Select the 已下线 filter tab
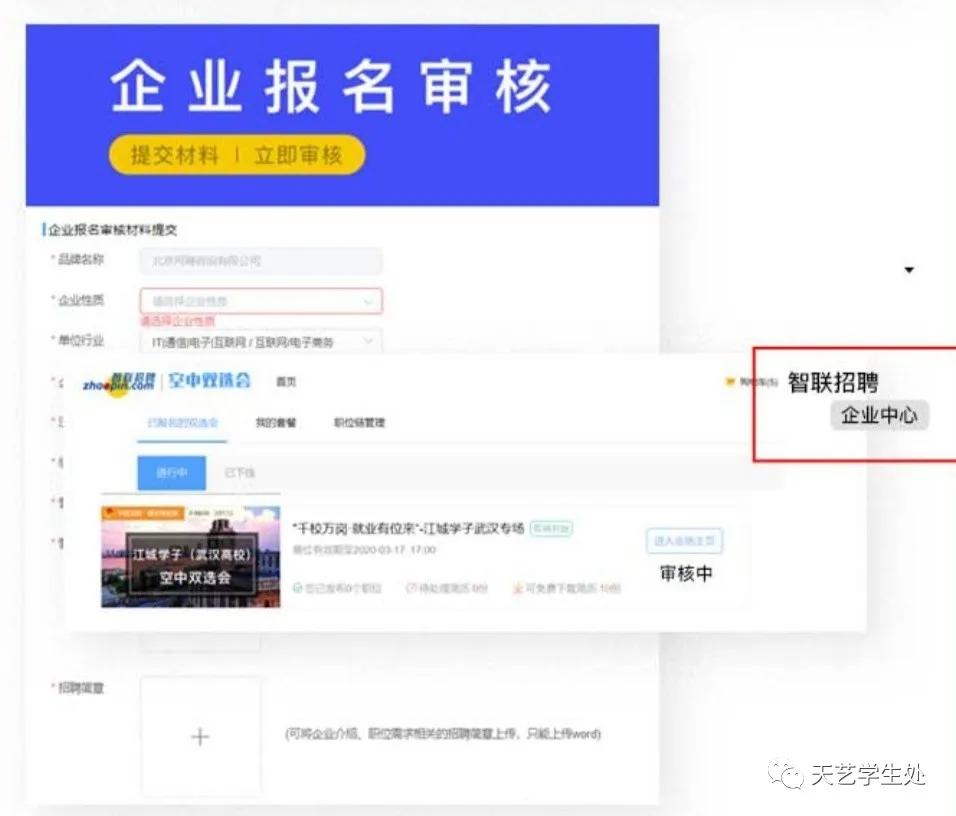956x816 pixels. point(240,473)
